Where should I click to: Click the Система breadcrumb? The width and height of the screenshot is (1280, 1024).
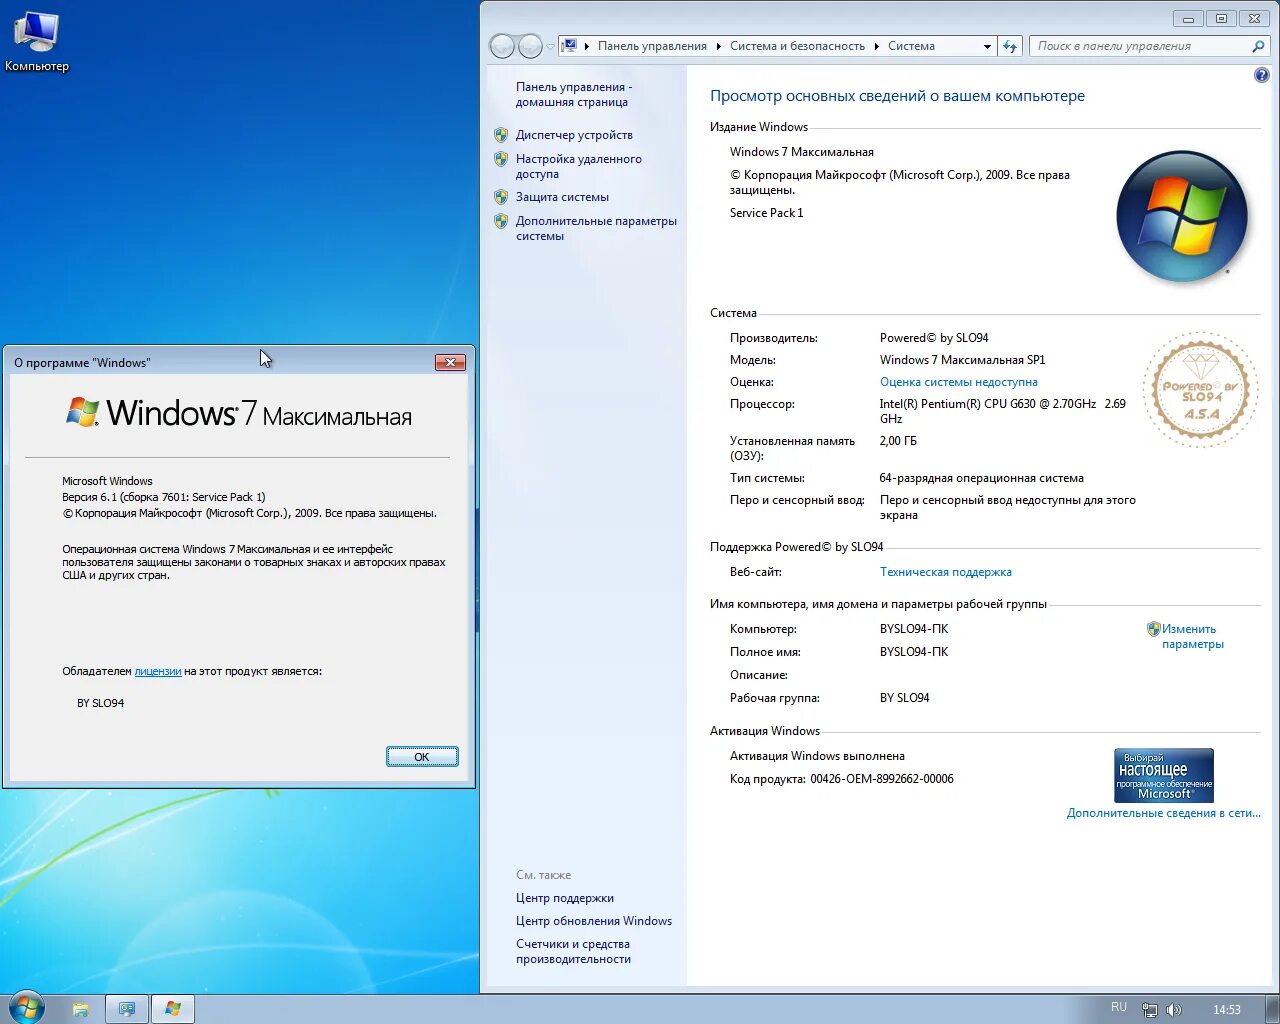coord(911,46)
